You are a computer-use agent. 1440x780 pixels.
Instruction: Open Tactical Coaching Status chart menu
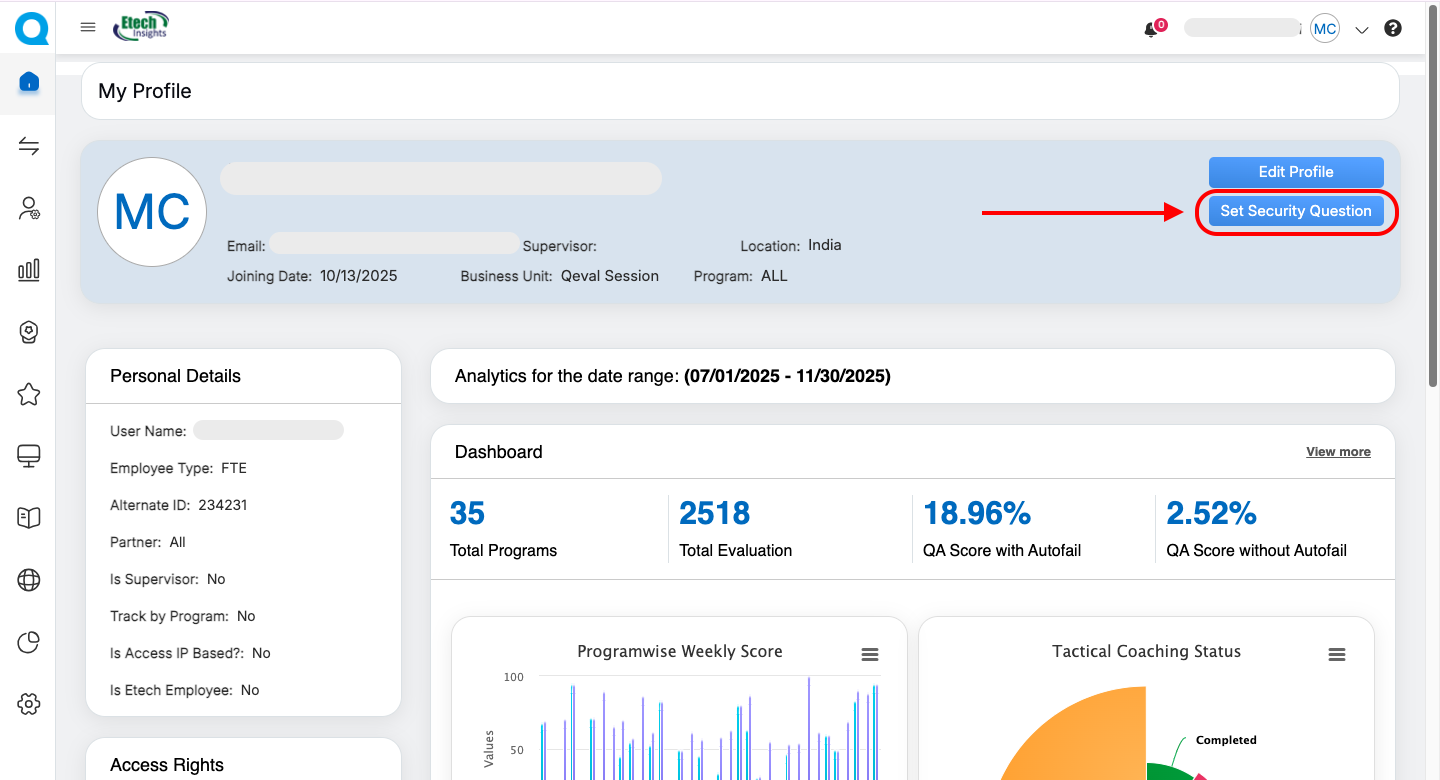[x=1336, y=654]
